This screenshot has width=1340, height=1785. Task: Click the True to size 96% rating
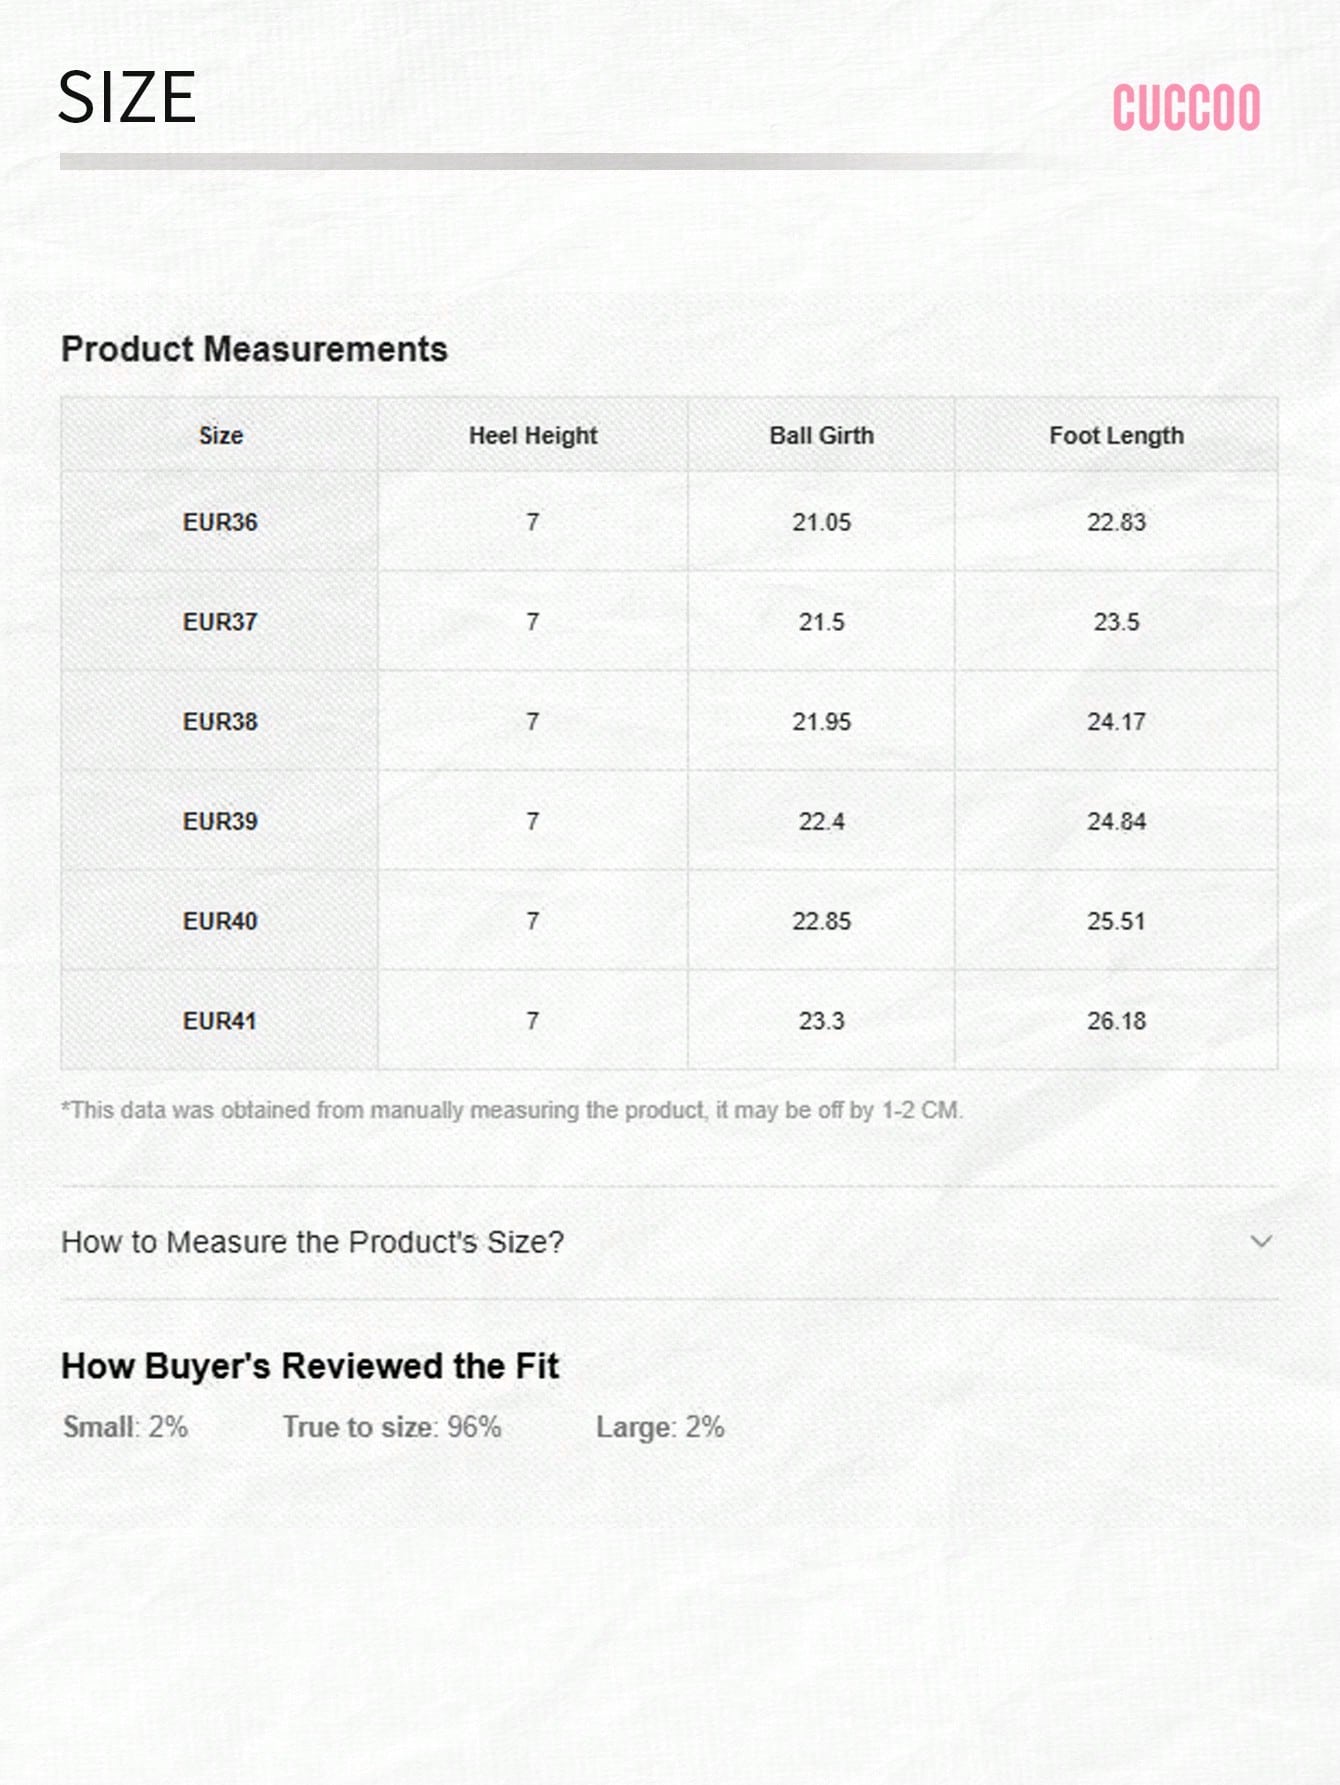pos(391,1427)
